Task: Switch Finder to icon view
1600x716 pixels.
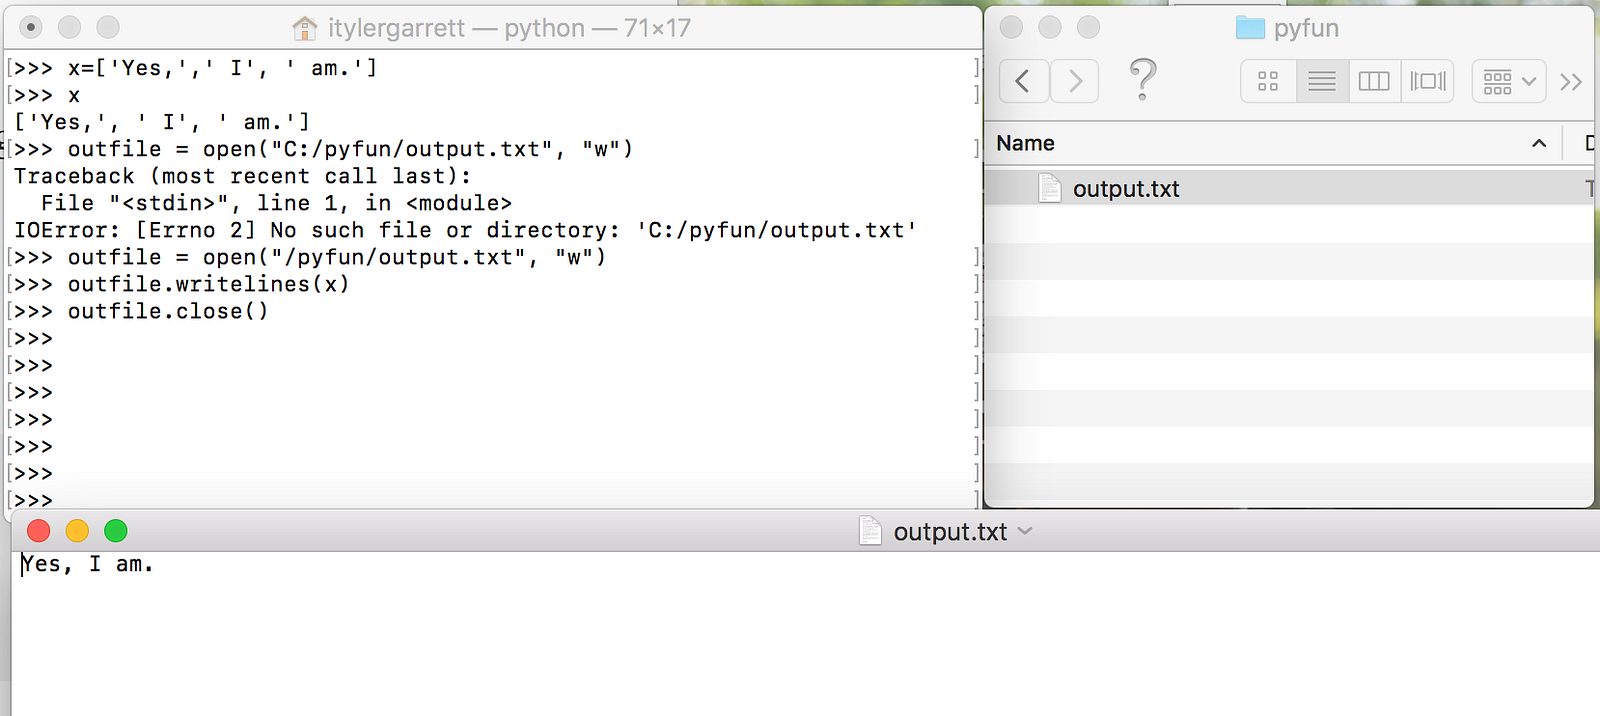Action: tap(1268, 81)
